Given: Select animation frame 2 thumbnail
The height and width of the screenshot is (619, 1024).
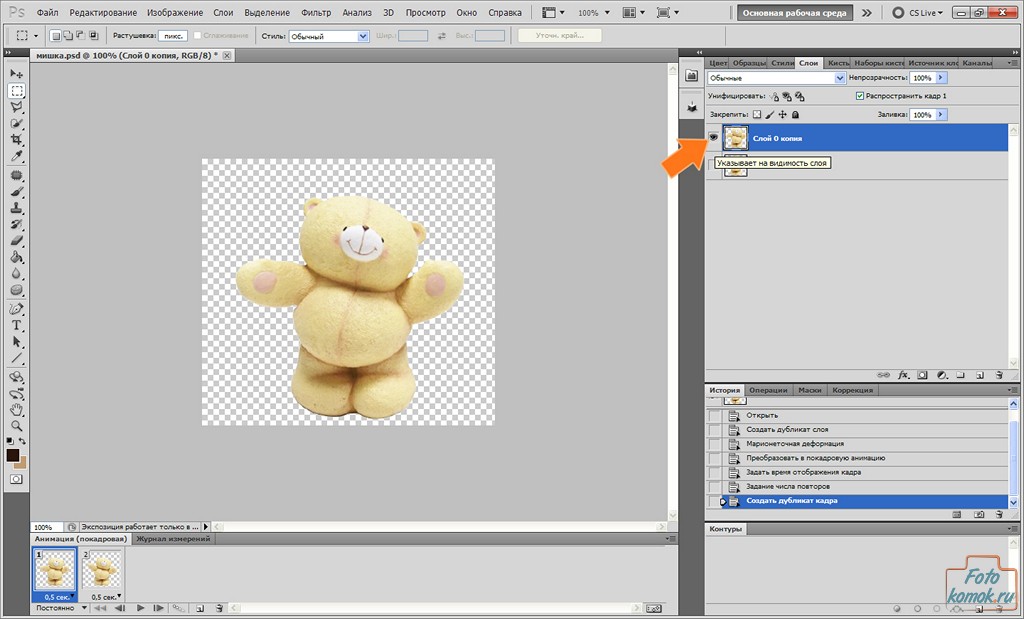Looking at the screenshot, I should [101, 570].
